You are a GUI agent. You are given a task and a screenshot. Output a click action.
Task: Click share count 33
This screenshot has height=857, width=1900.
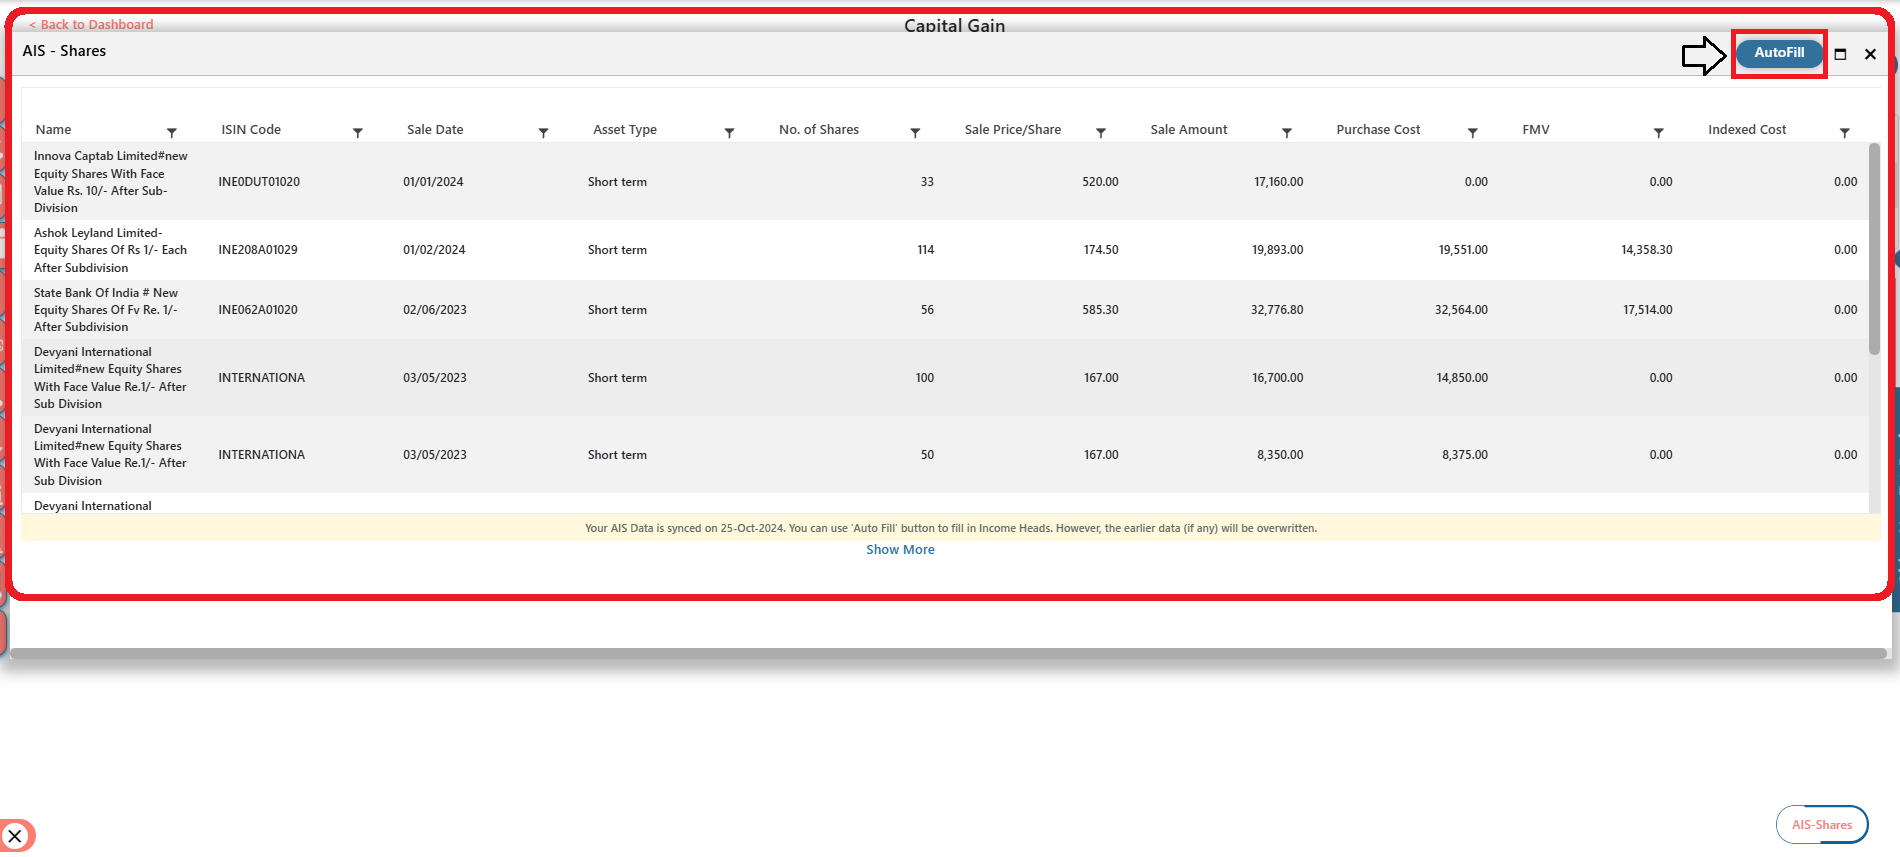927,182
